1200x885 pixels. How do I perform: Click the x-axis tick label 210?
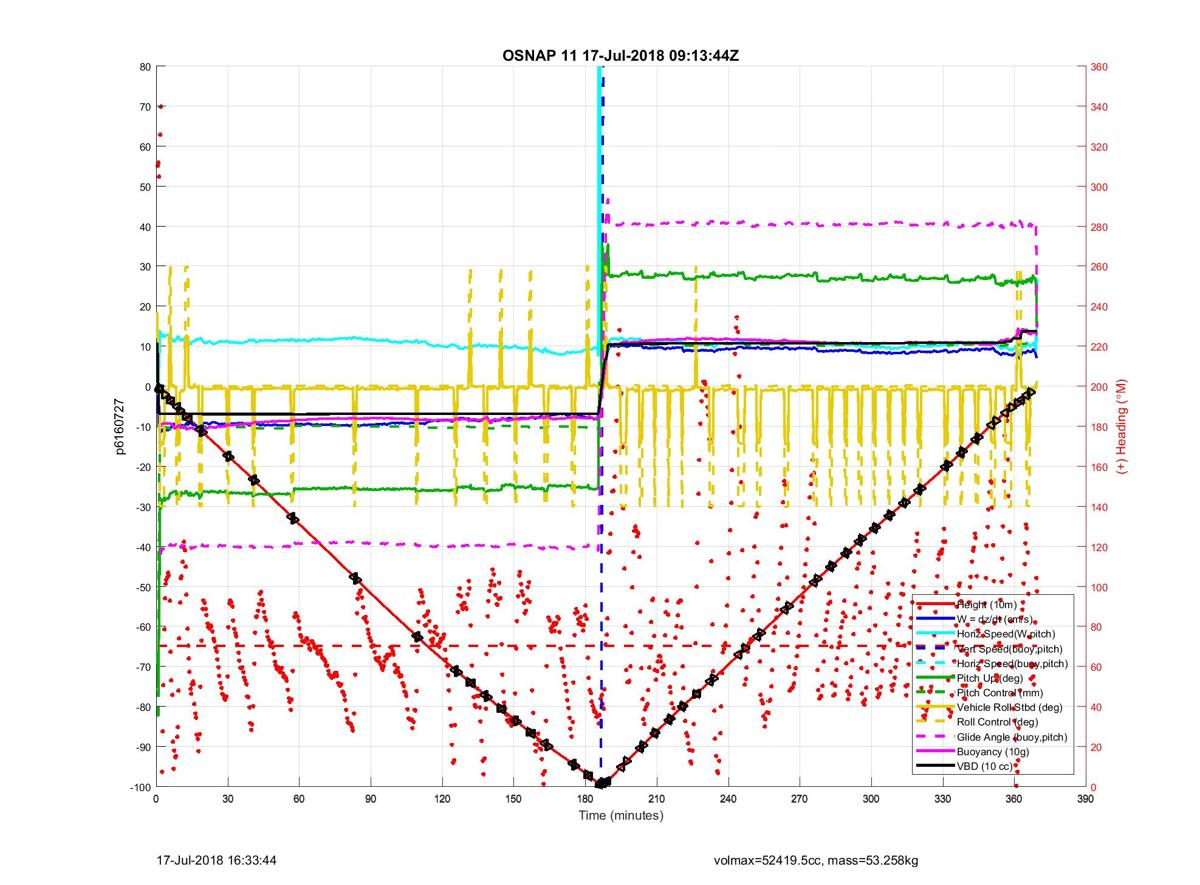click(656, 800)
